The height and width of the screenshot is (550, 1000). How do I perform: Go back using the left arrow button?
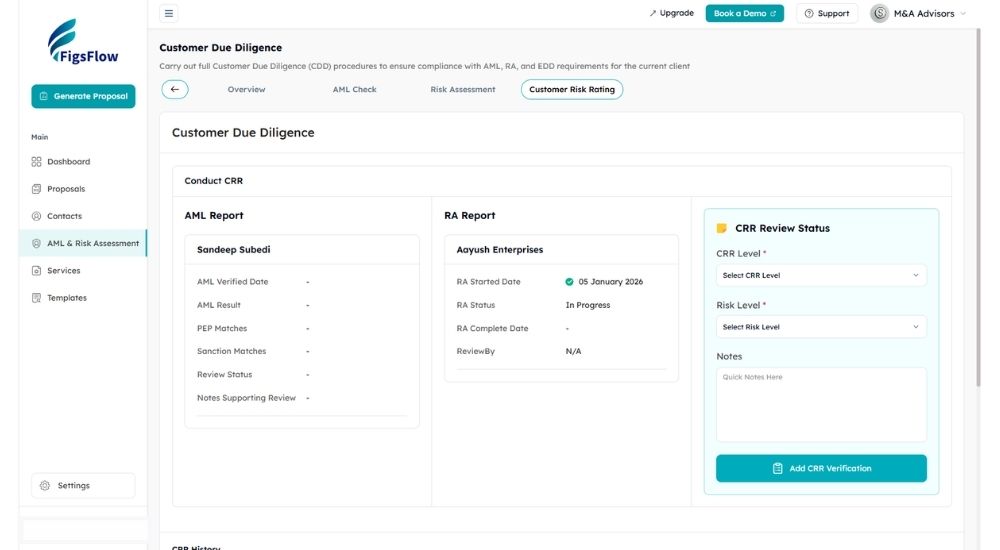point(175,89)
